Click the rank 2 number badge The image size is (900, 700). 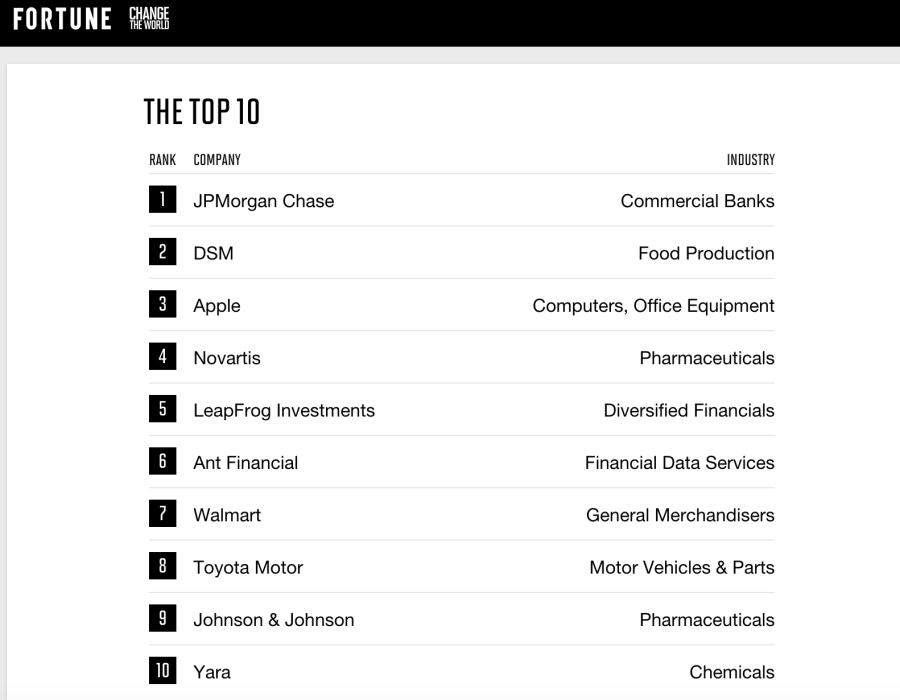(x=162, y=251)
